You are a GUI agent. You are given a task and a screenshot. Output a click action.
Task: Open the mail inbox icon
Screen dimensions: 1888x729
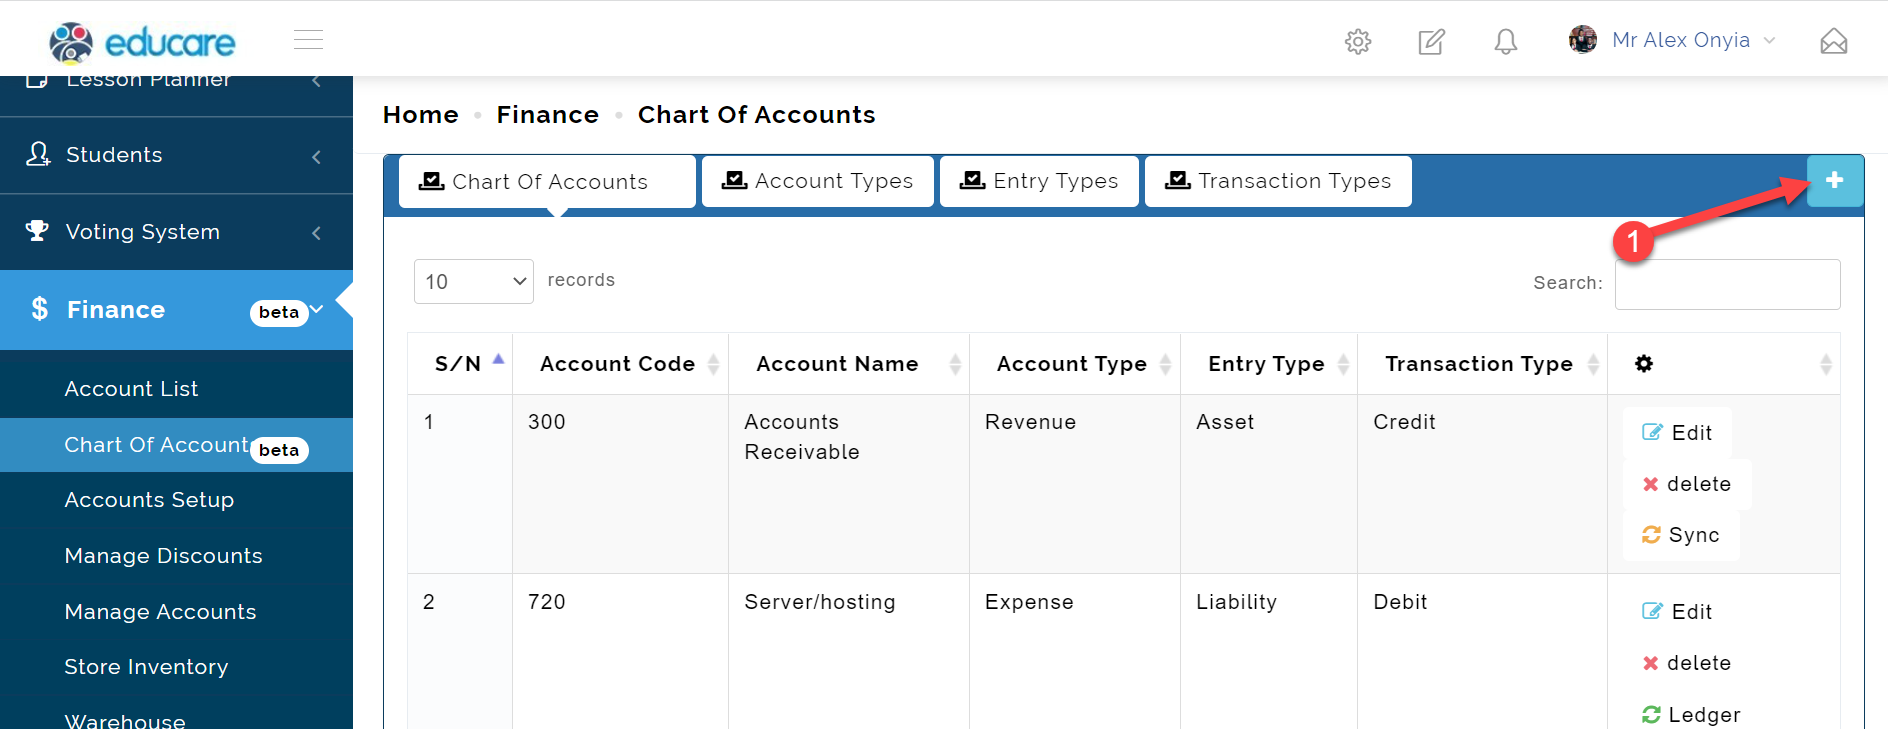coord(1833,41)
